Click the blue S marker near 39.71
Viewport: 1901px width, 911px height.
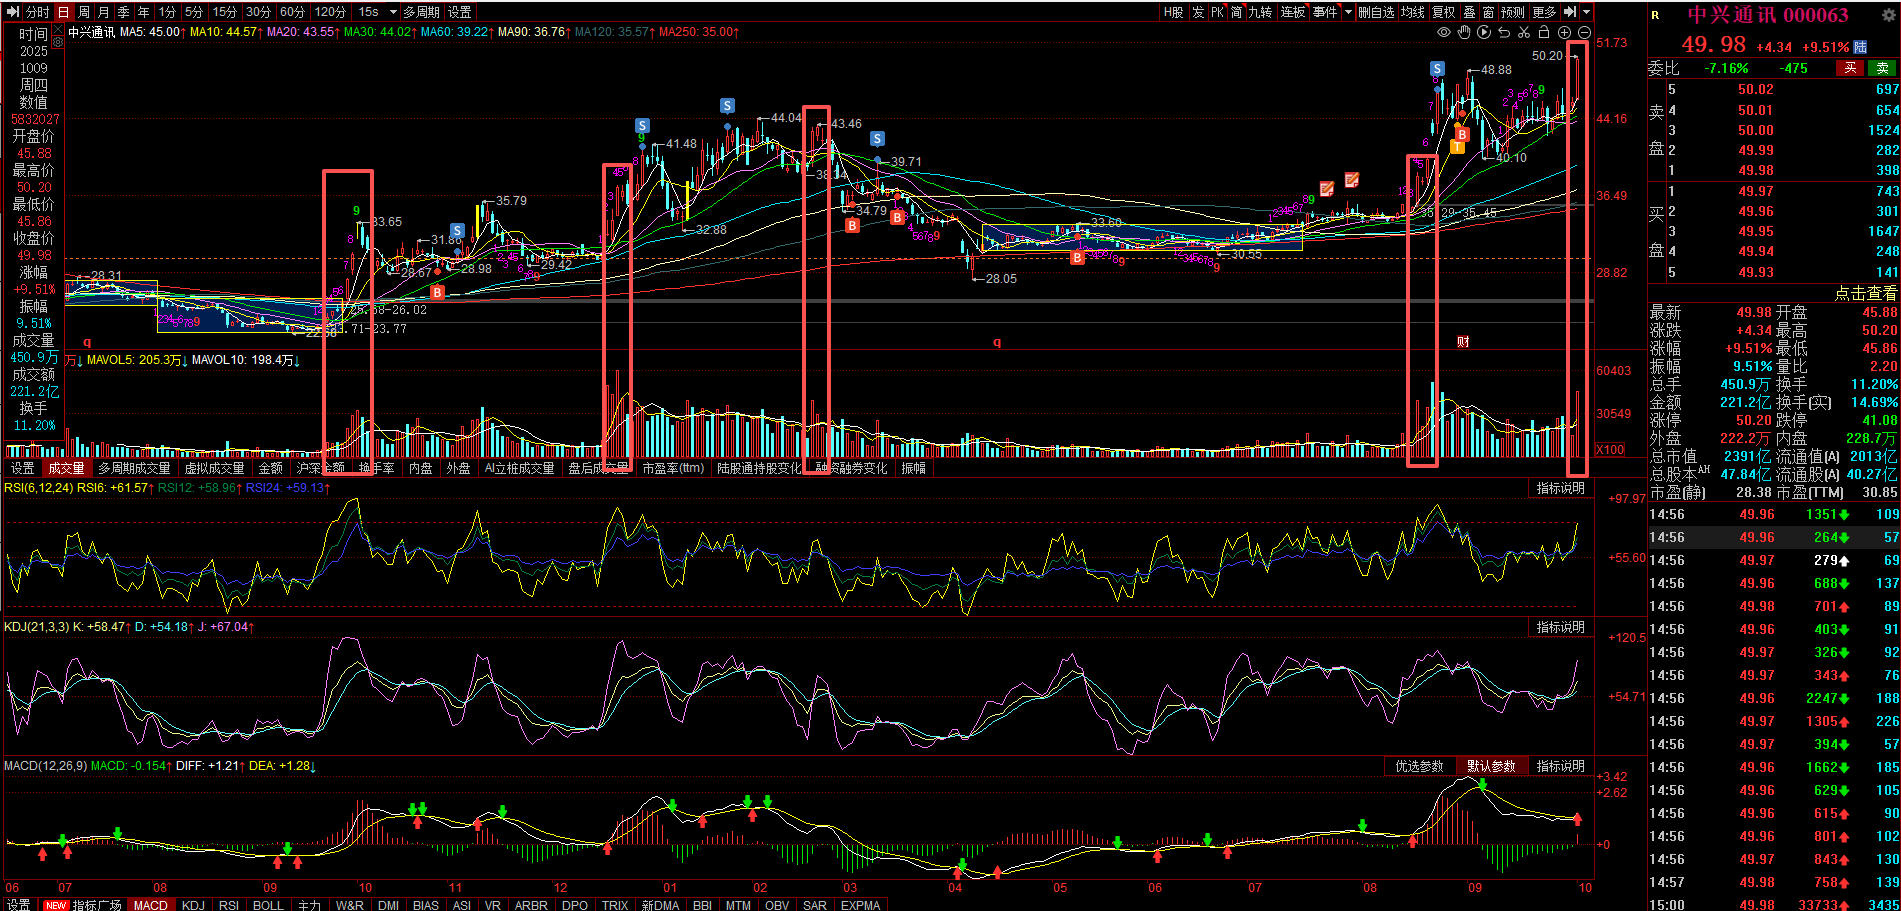877,139
